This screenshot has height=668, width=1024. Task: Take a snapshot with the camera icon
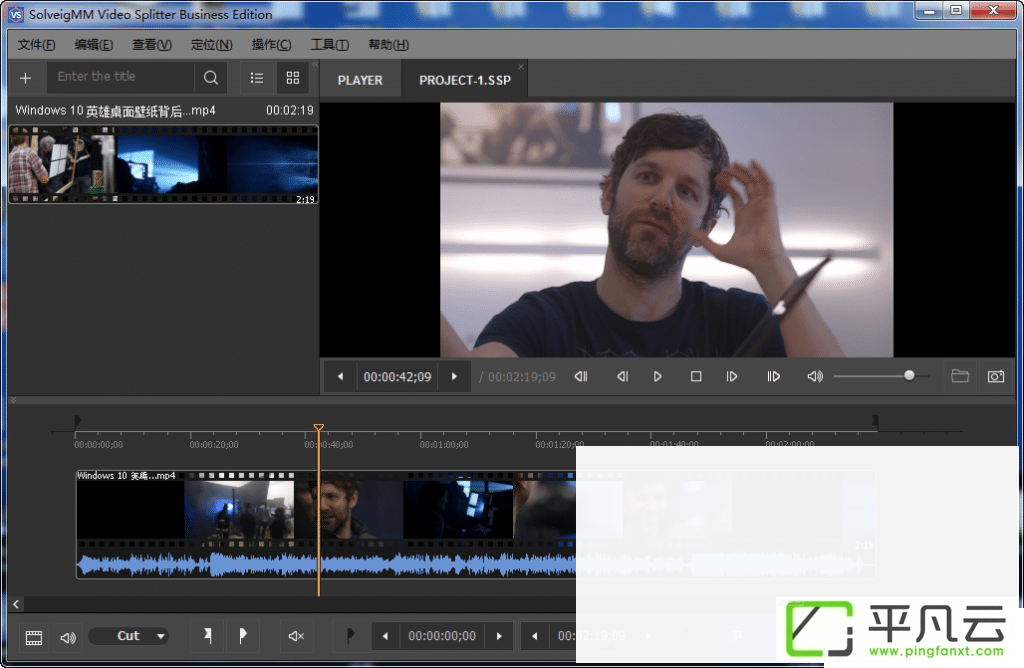[995, 377]
